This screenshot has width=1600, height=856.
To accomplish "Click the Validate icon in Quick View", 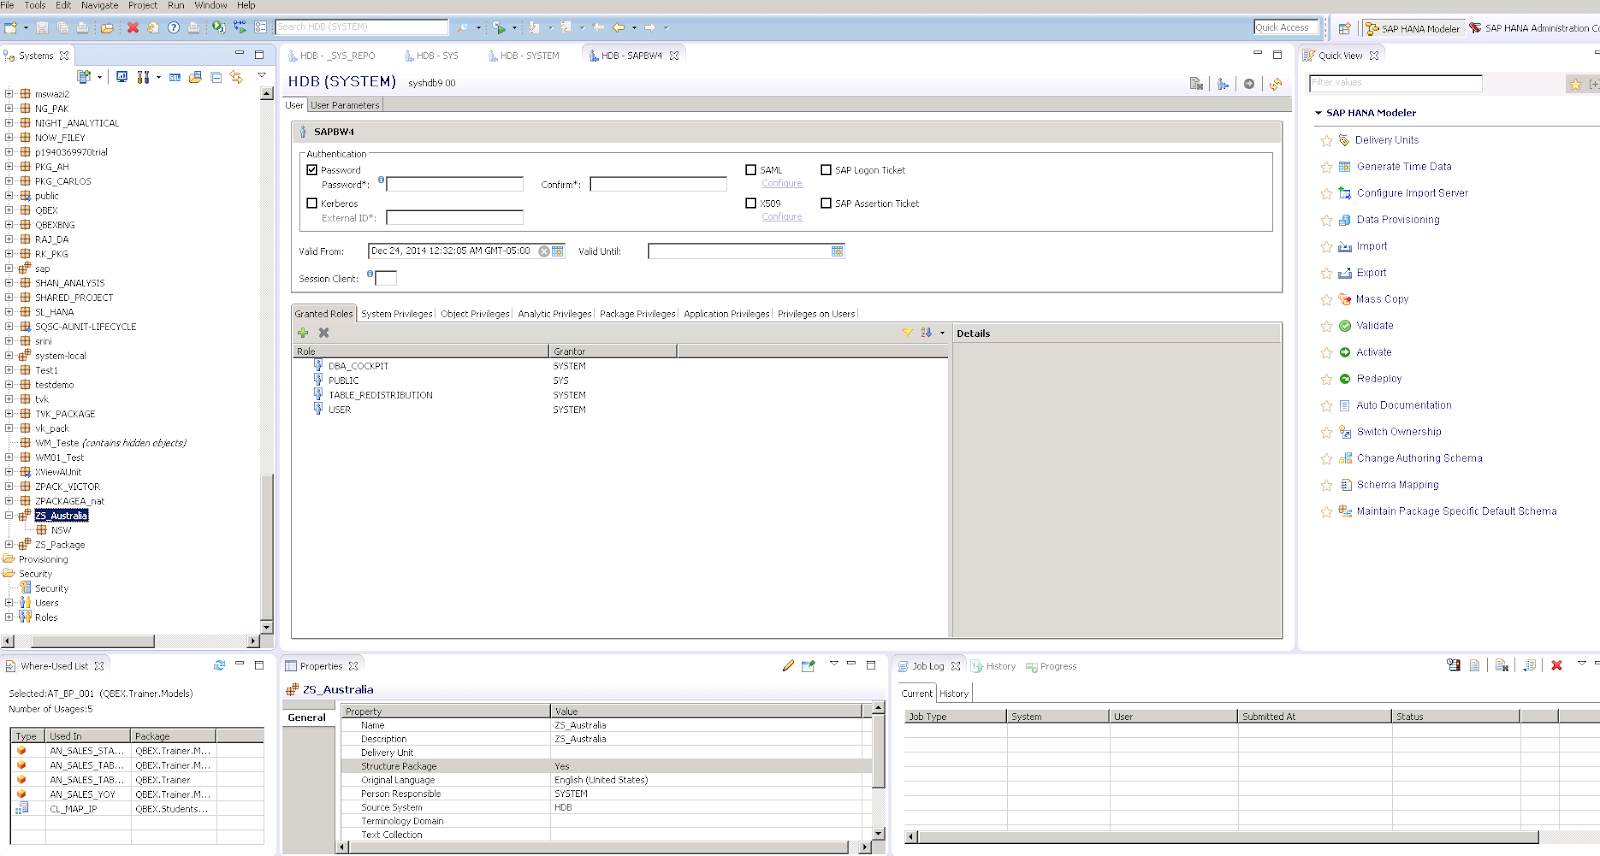I will (1345, 326).
